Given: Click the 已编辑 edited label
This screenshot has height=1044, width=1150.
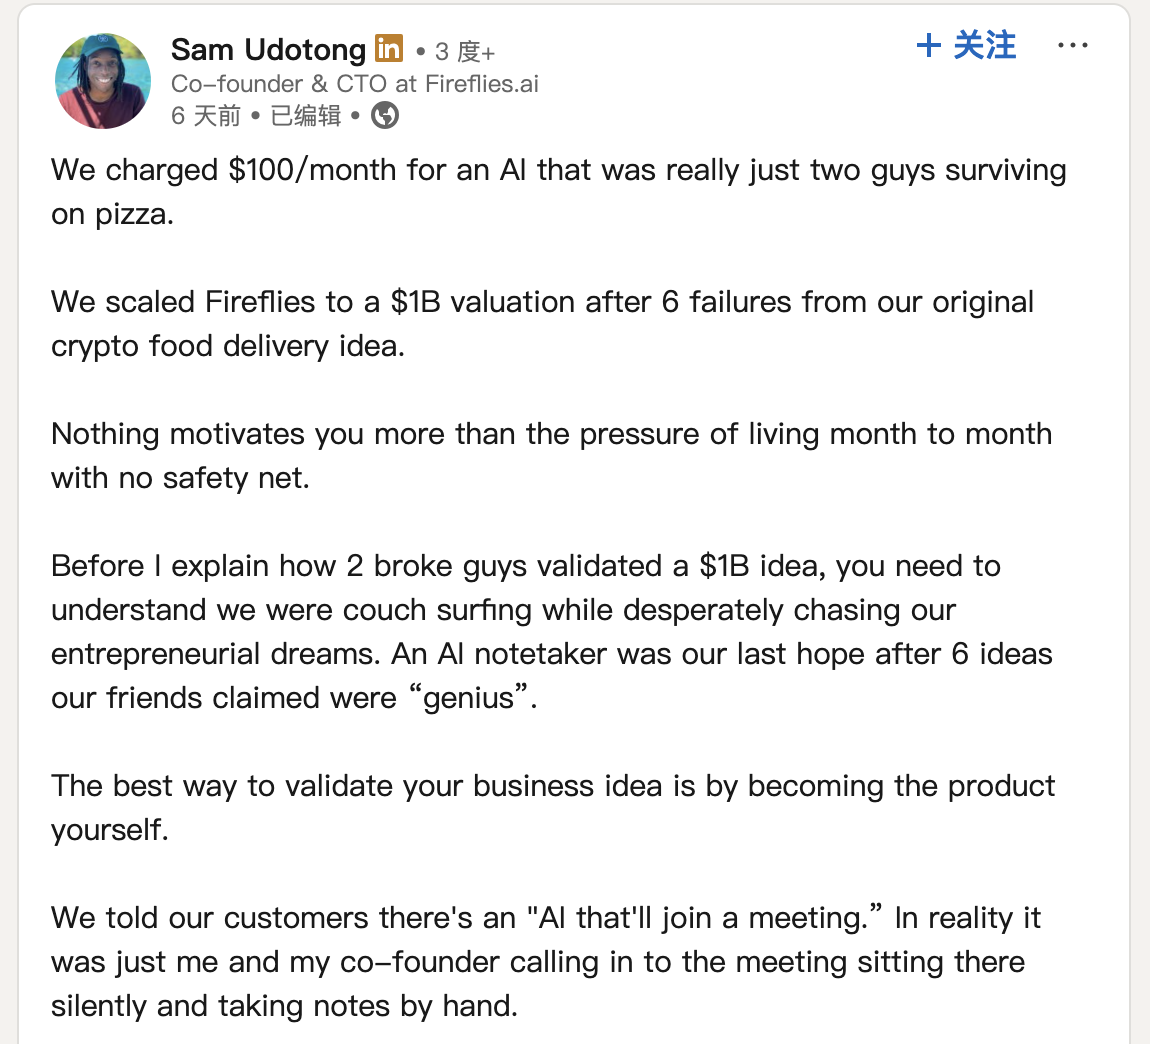Looking at the screenshot, I should click(x=306, y=116).
